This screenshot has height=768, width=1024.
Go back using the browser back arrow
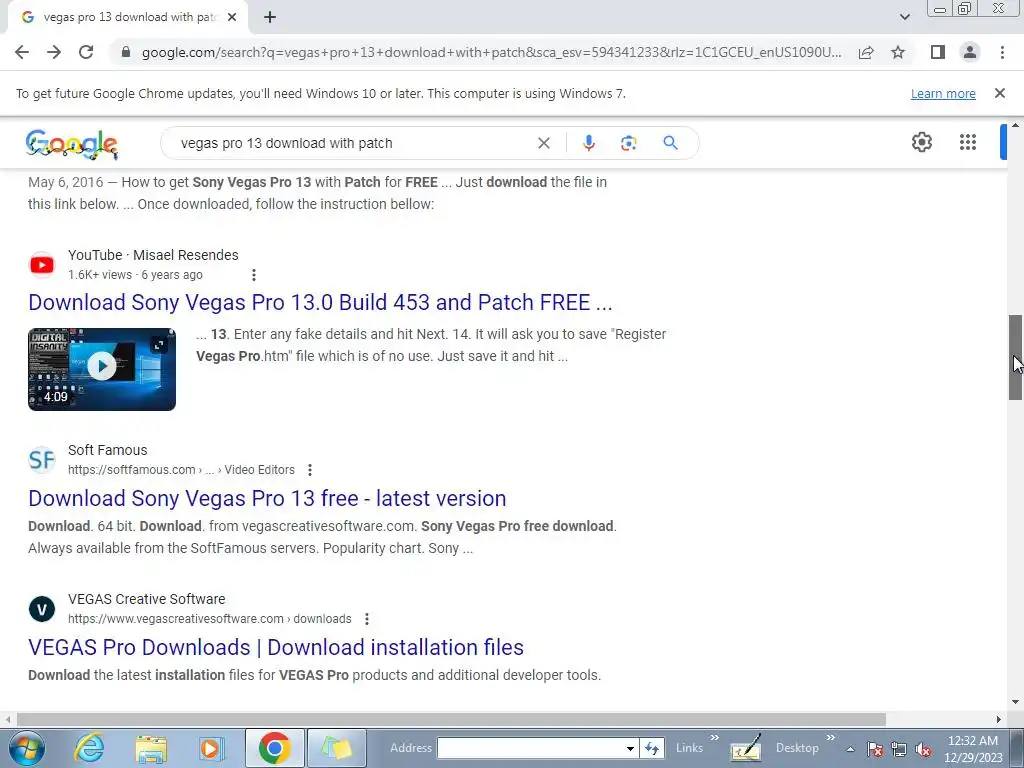tap(22, 52)
